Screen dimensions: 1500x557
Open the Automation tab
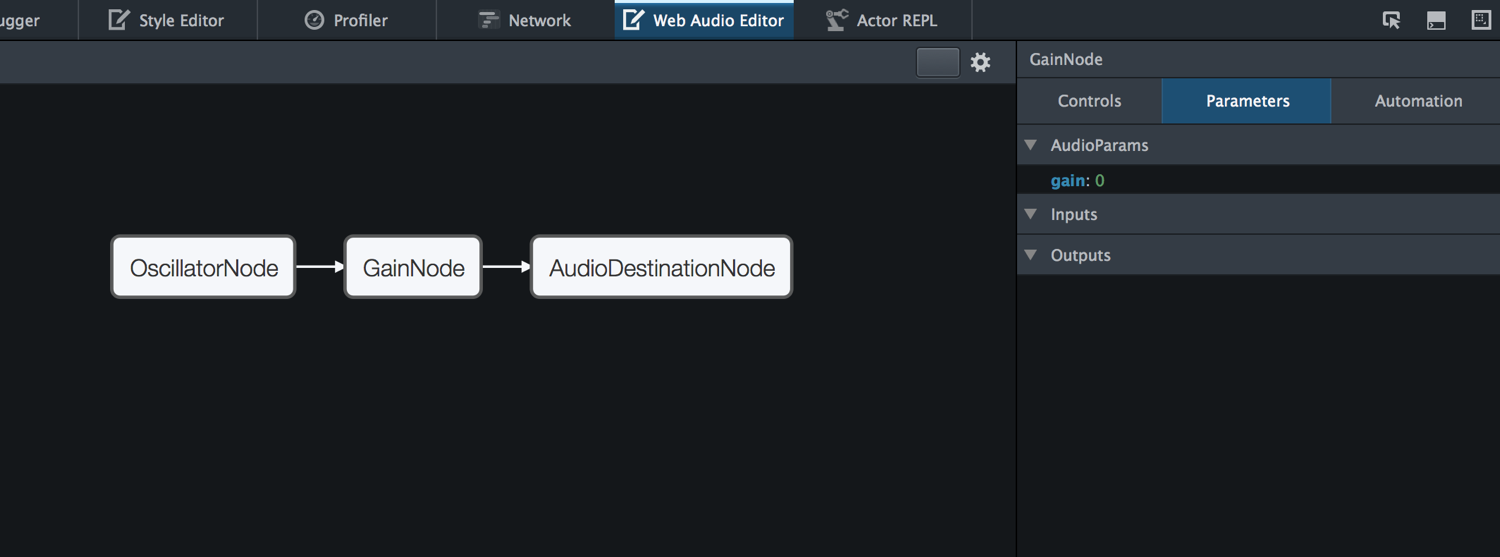1418,101
